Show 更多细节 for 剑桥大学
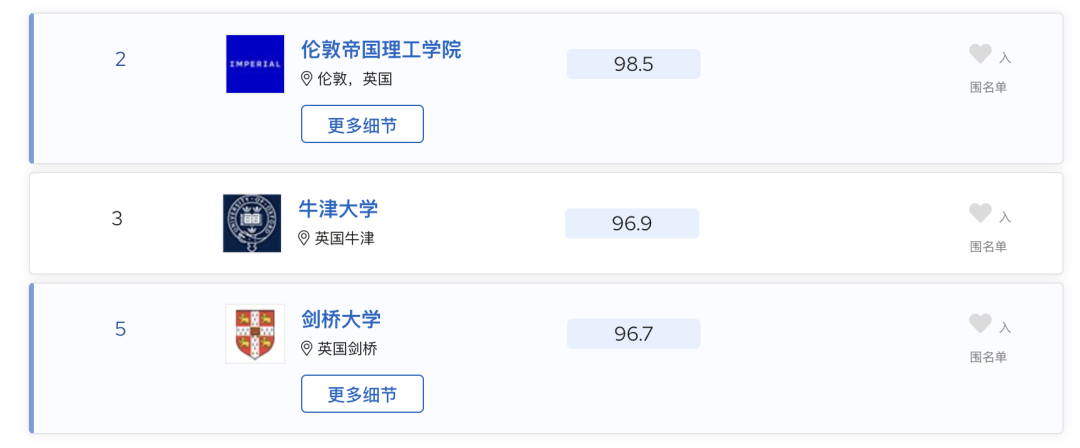Image resolution: width=1080 pixels, height=448 pixels. pyautogui.click(x=362, y=394)
